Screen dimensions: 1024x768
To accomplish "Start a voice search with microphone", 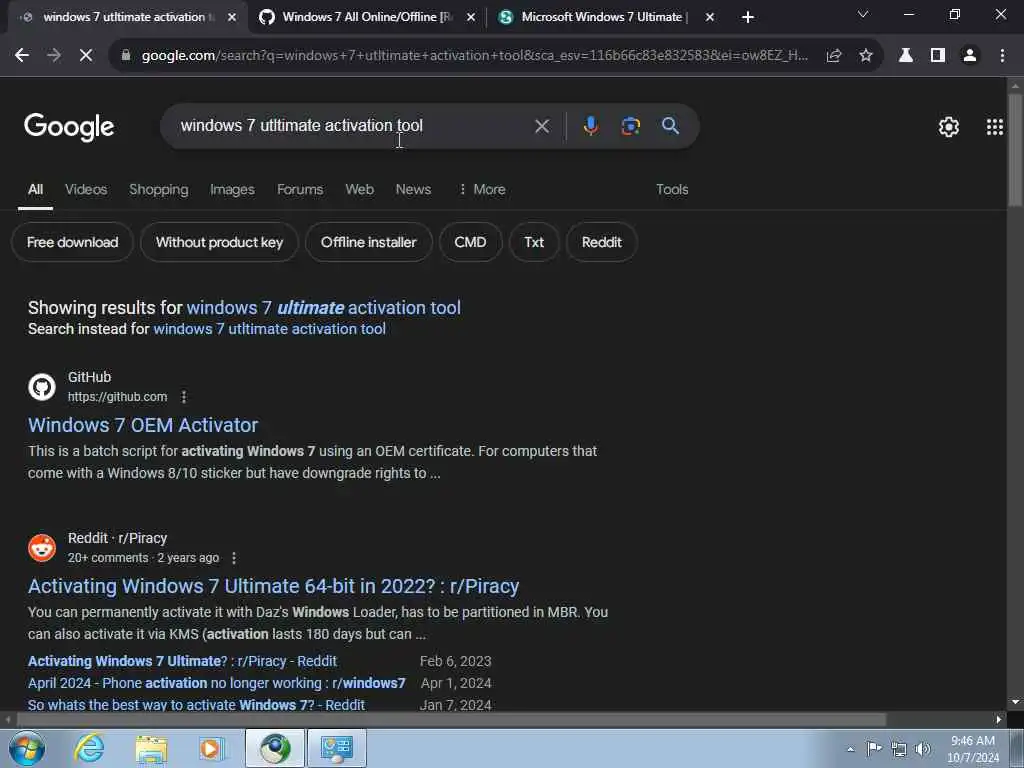I will (x=590, y=125).
